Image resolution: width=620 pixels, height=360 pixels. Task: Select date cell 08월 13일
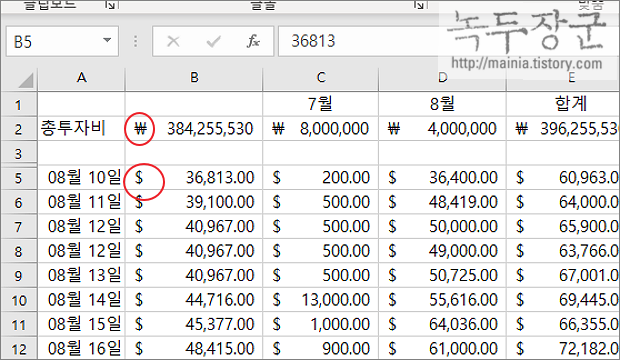pyautogui.click(x=81, y=275)
